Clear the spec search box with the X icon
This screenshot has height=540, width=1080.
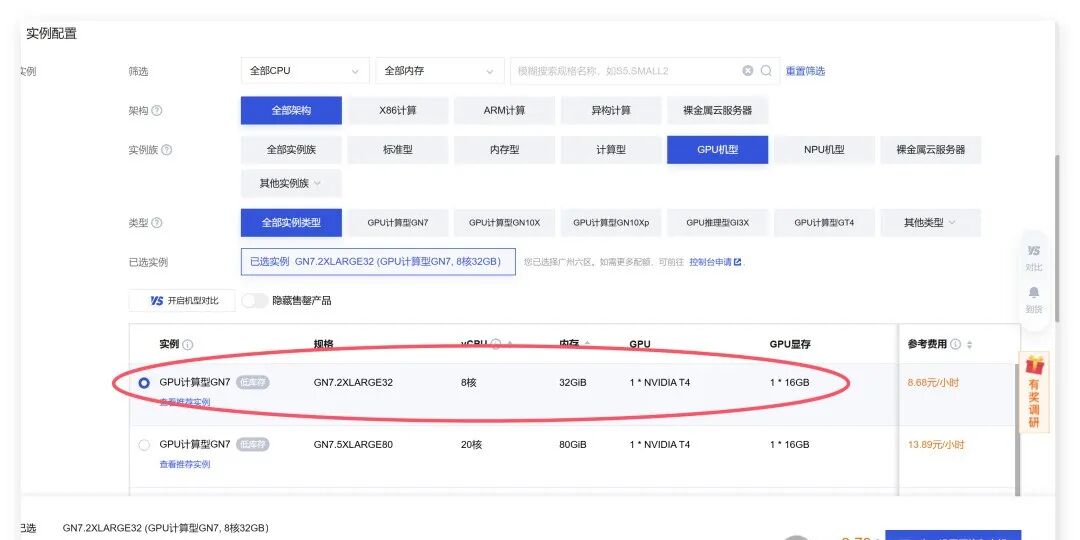click(748, 71)
